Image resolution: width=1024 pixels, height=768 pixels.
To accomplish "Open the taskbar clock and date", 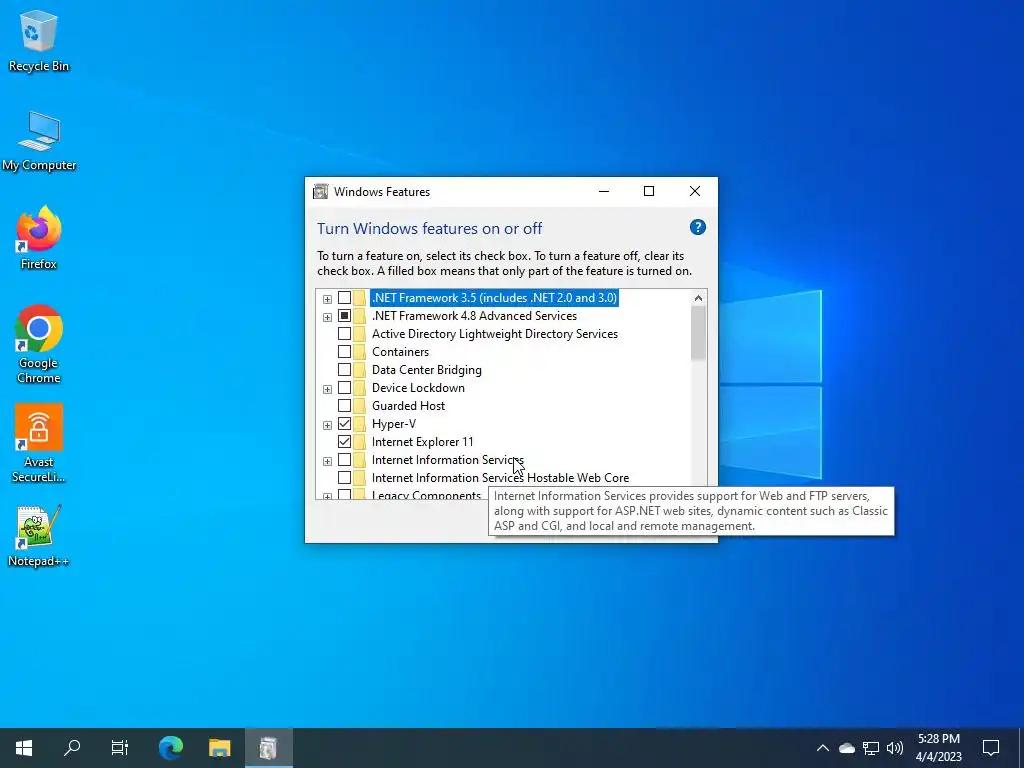I will [939, 748].
